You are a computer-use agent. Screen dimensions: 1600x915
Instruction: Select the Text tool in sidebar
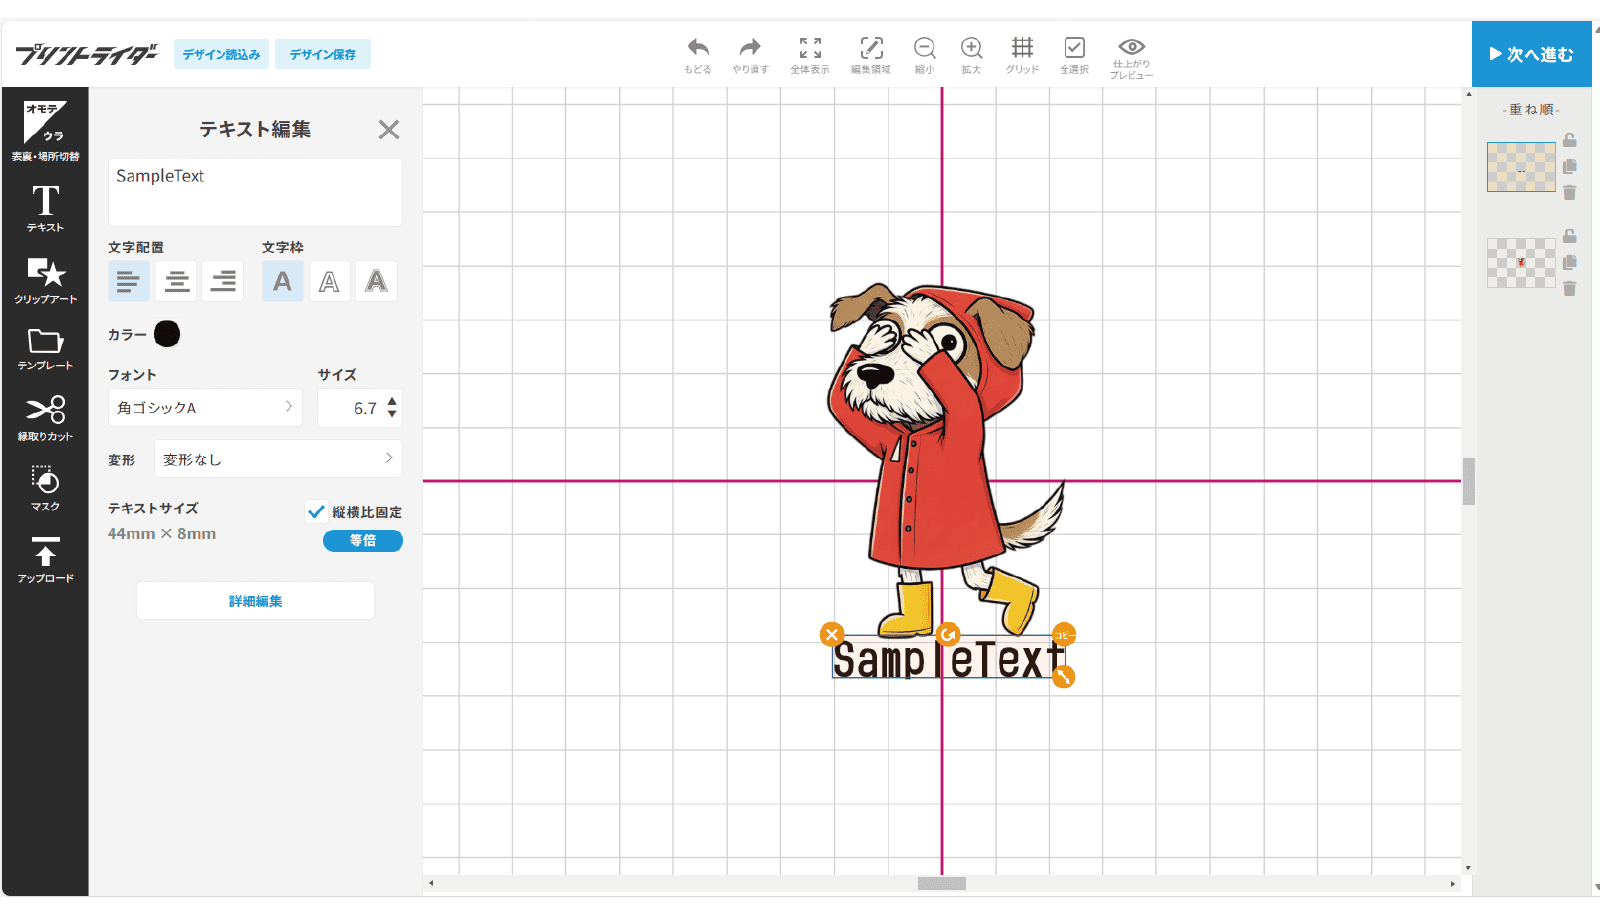[x=45, y=208]
